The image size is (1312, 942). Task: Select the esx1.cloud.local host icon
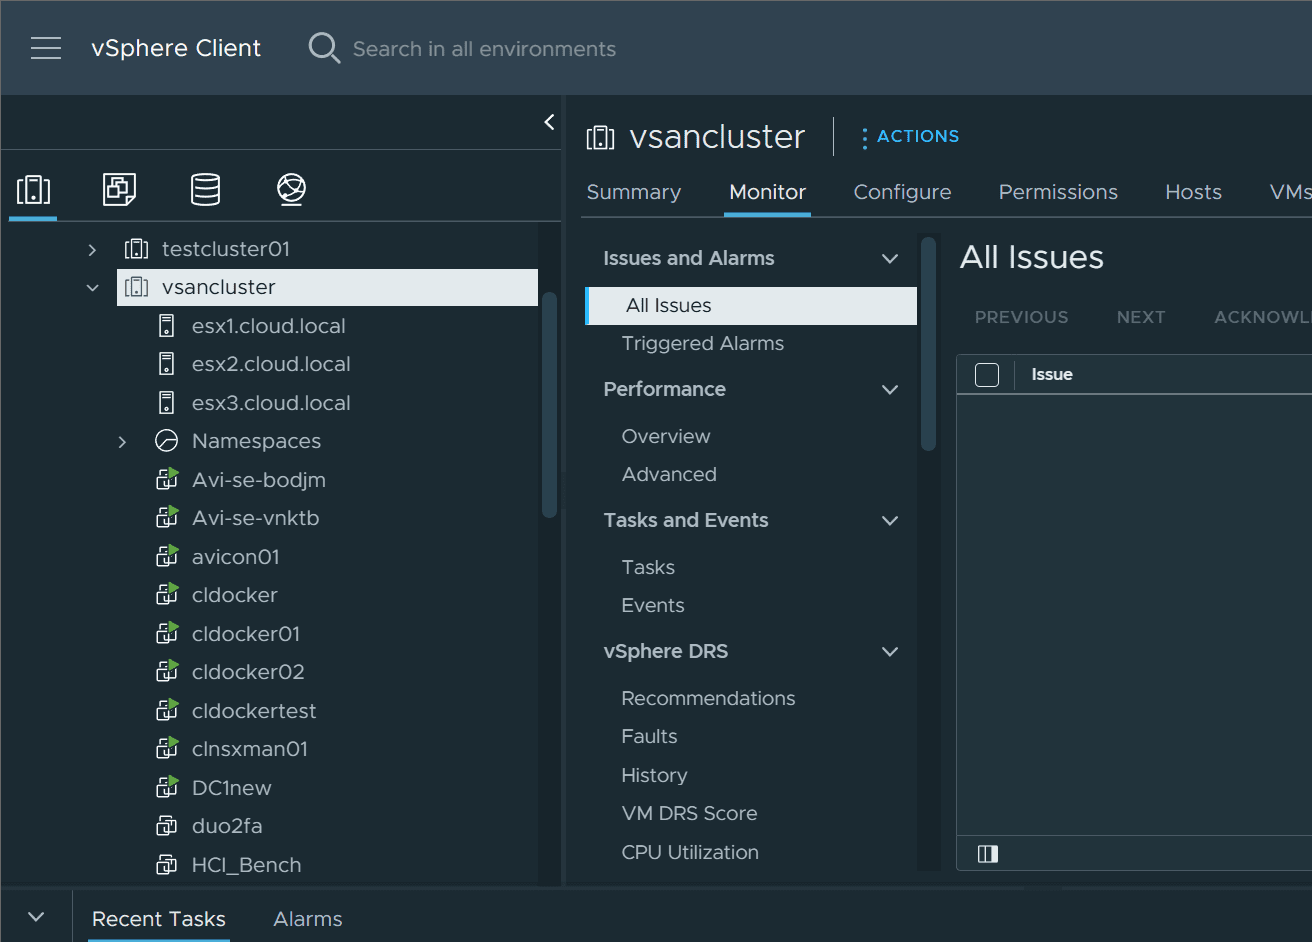coord(166,325)
